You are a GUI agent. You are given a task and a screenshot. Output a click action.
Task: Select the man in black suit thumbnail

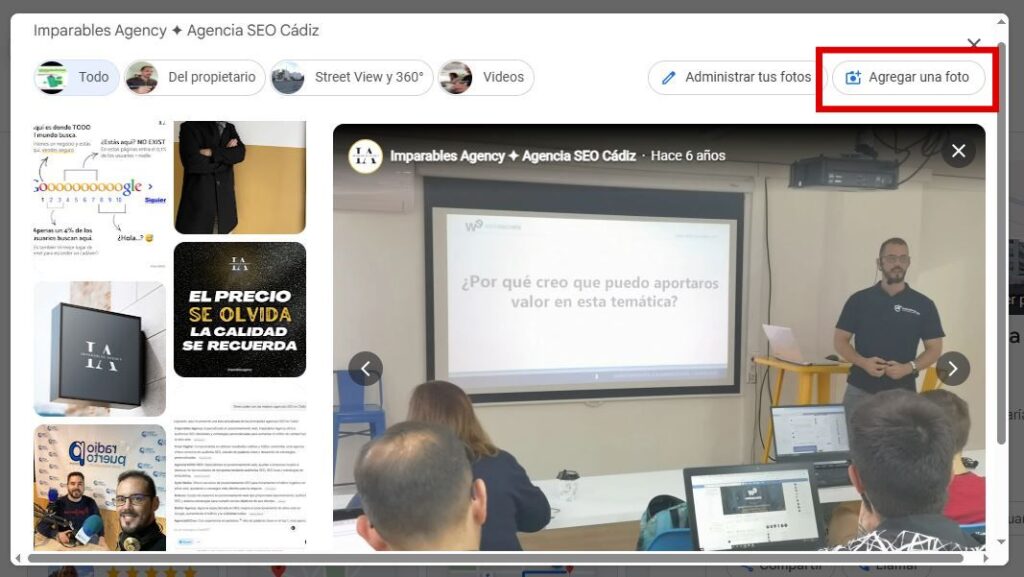(239, 177)
